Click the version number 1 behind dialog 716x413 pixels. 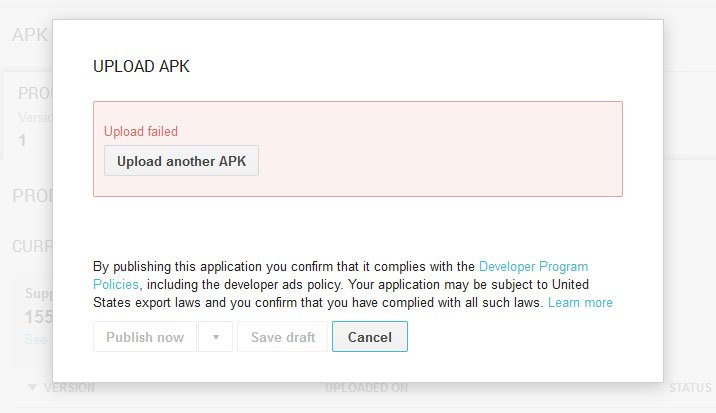point(22,141)
